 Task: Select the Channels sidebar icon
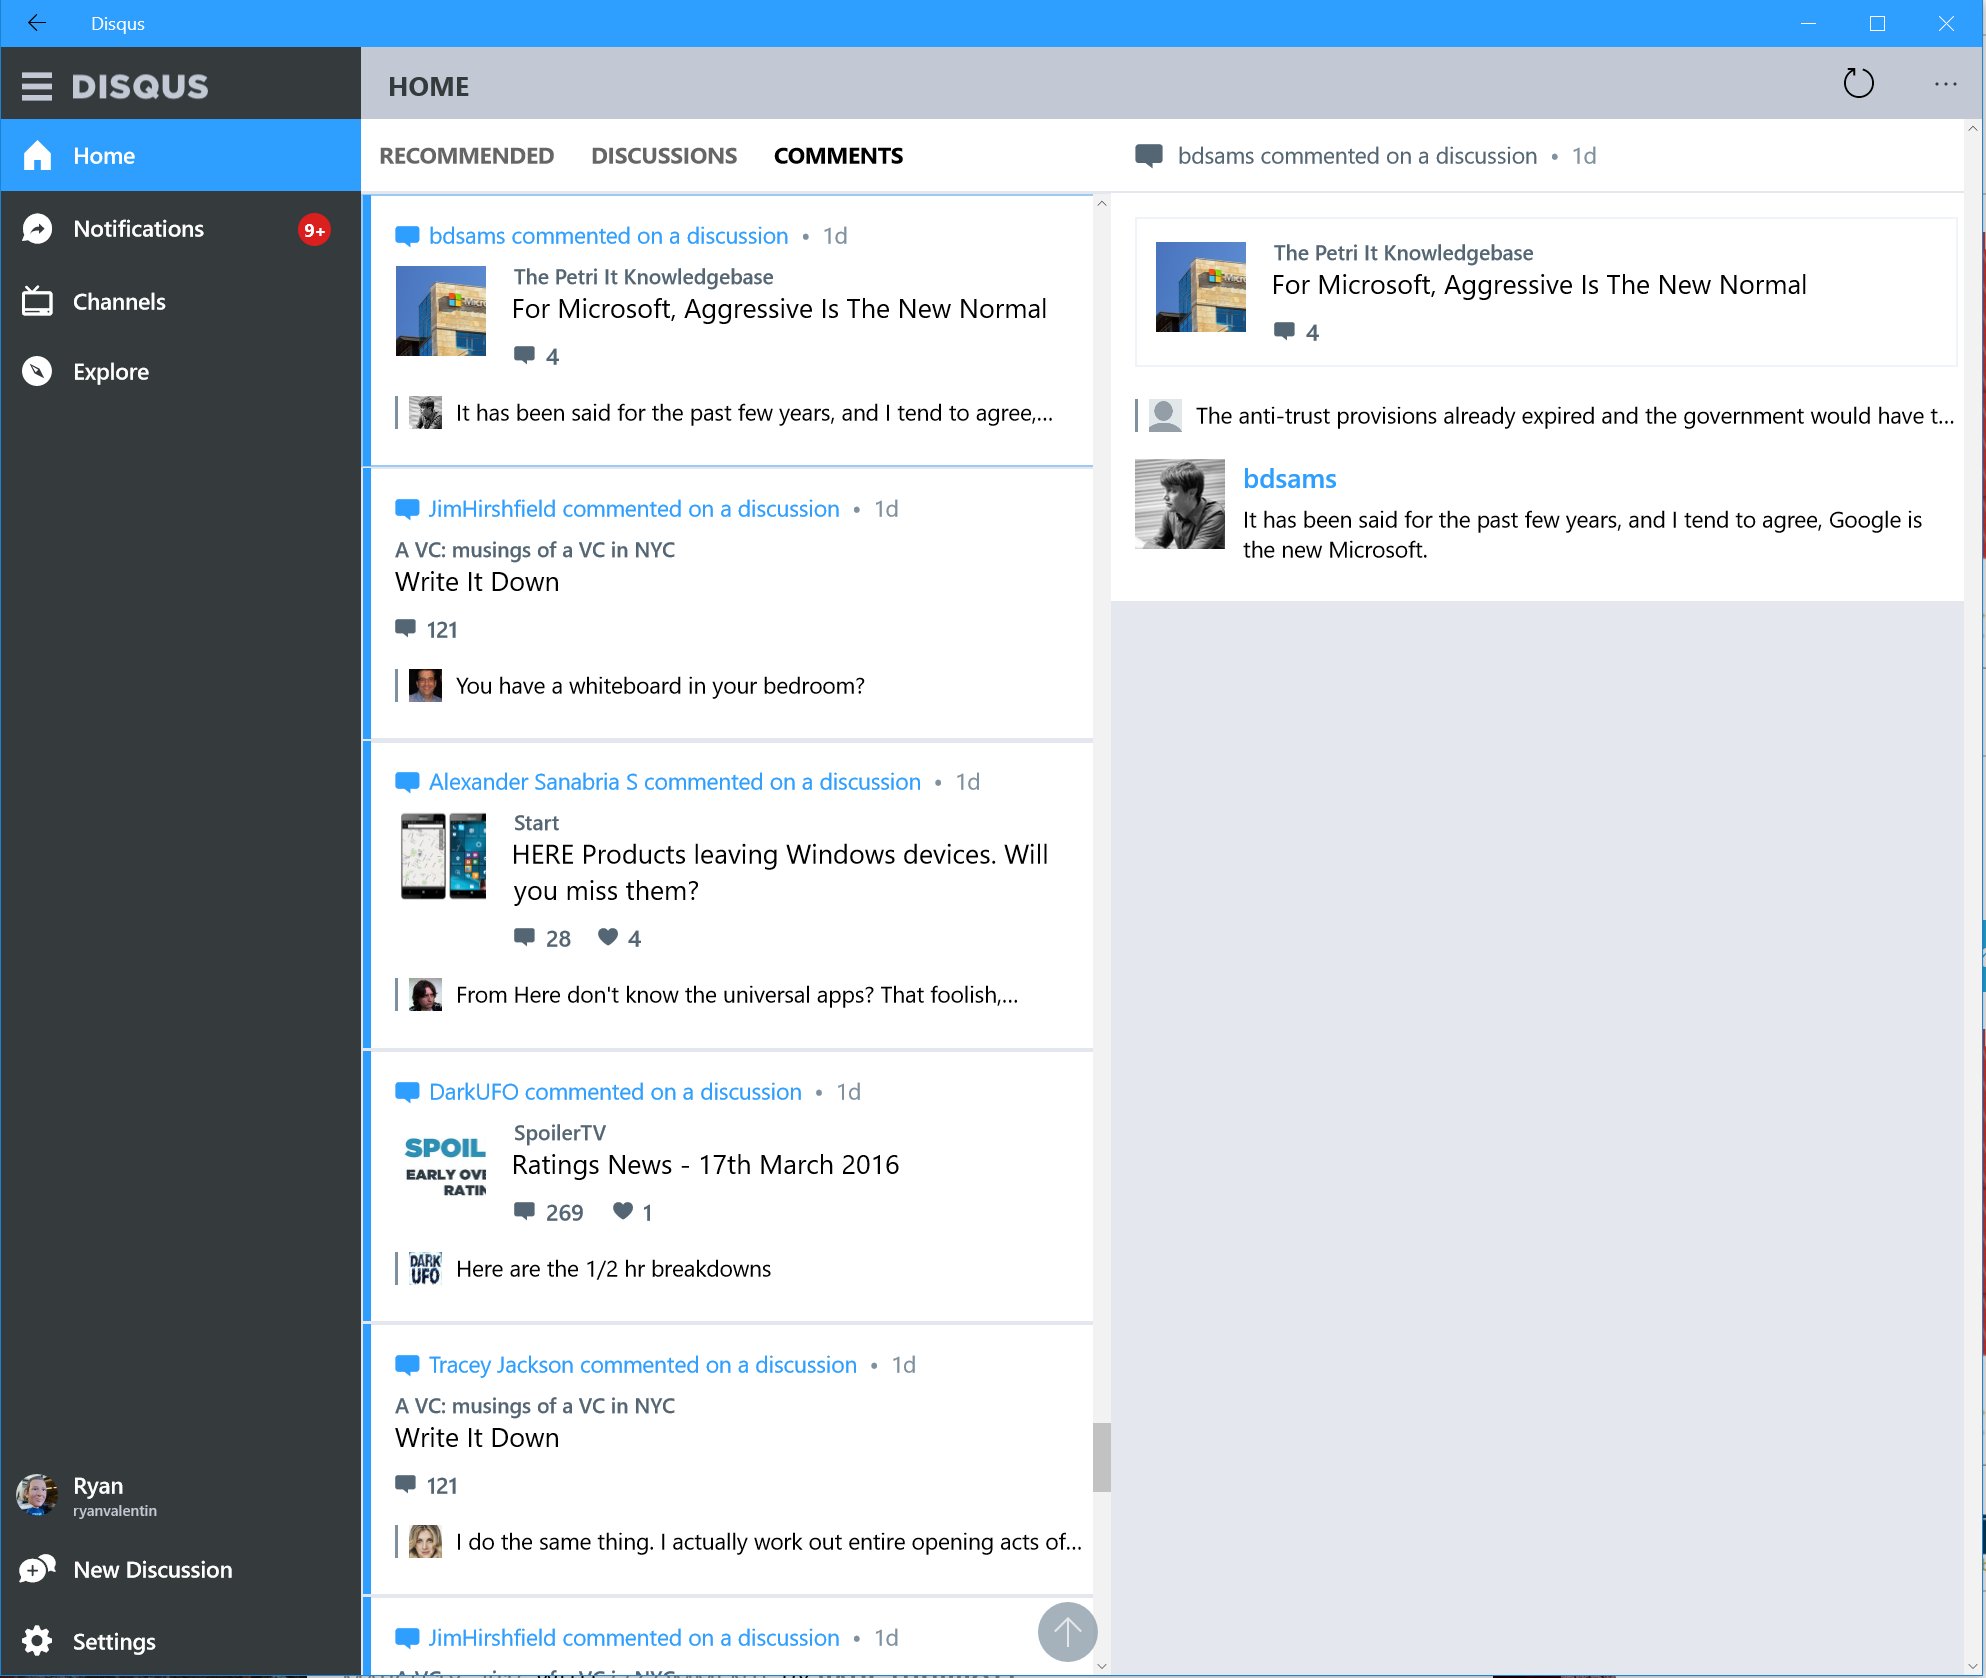pyautogui.click(x=35, y=300)
